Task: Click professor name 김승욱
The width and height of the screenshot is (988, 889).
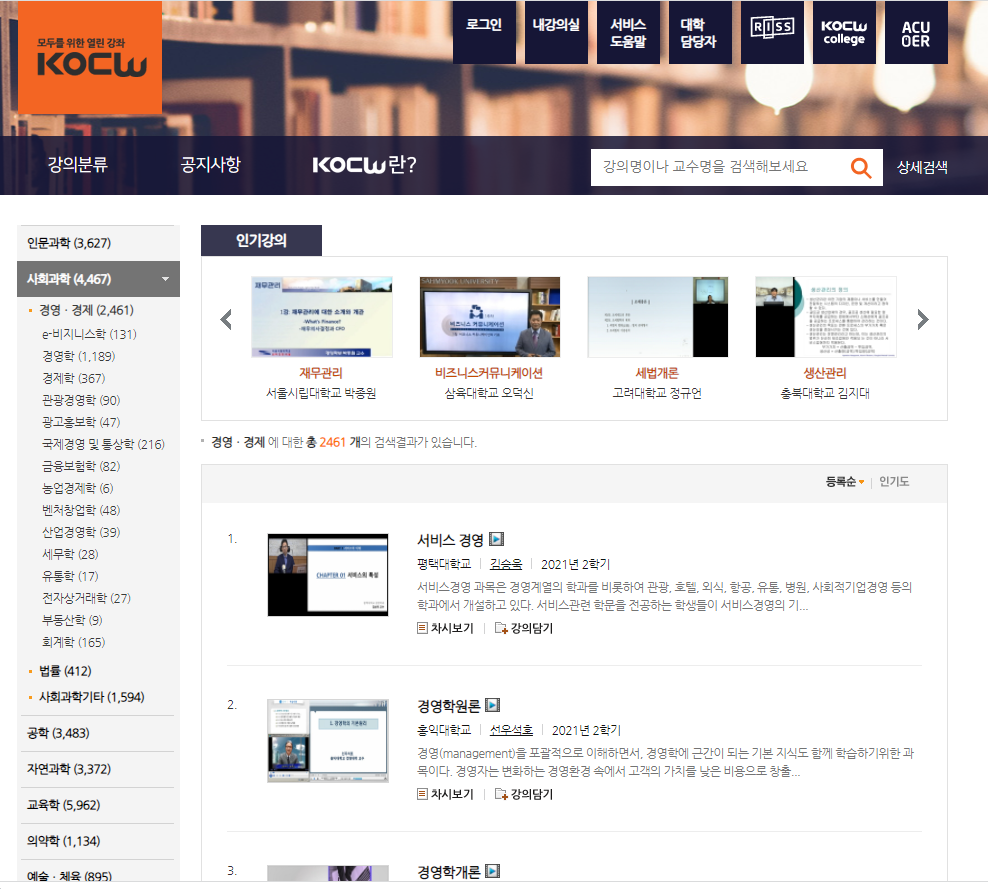Action: [x=506, y=564]
